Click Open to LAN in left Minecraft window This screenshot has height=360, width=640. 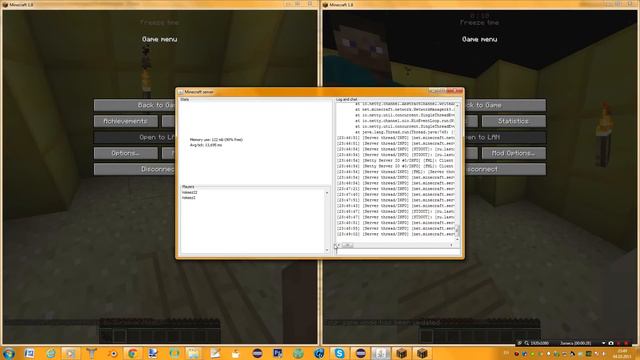pos(135,137)
